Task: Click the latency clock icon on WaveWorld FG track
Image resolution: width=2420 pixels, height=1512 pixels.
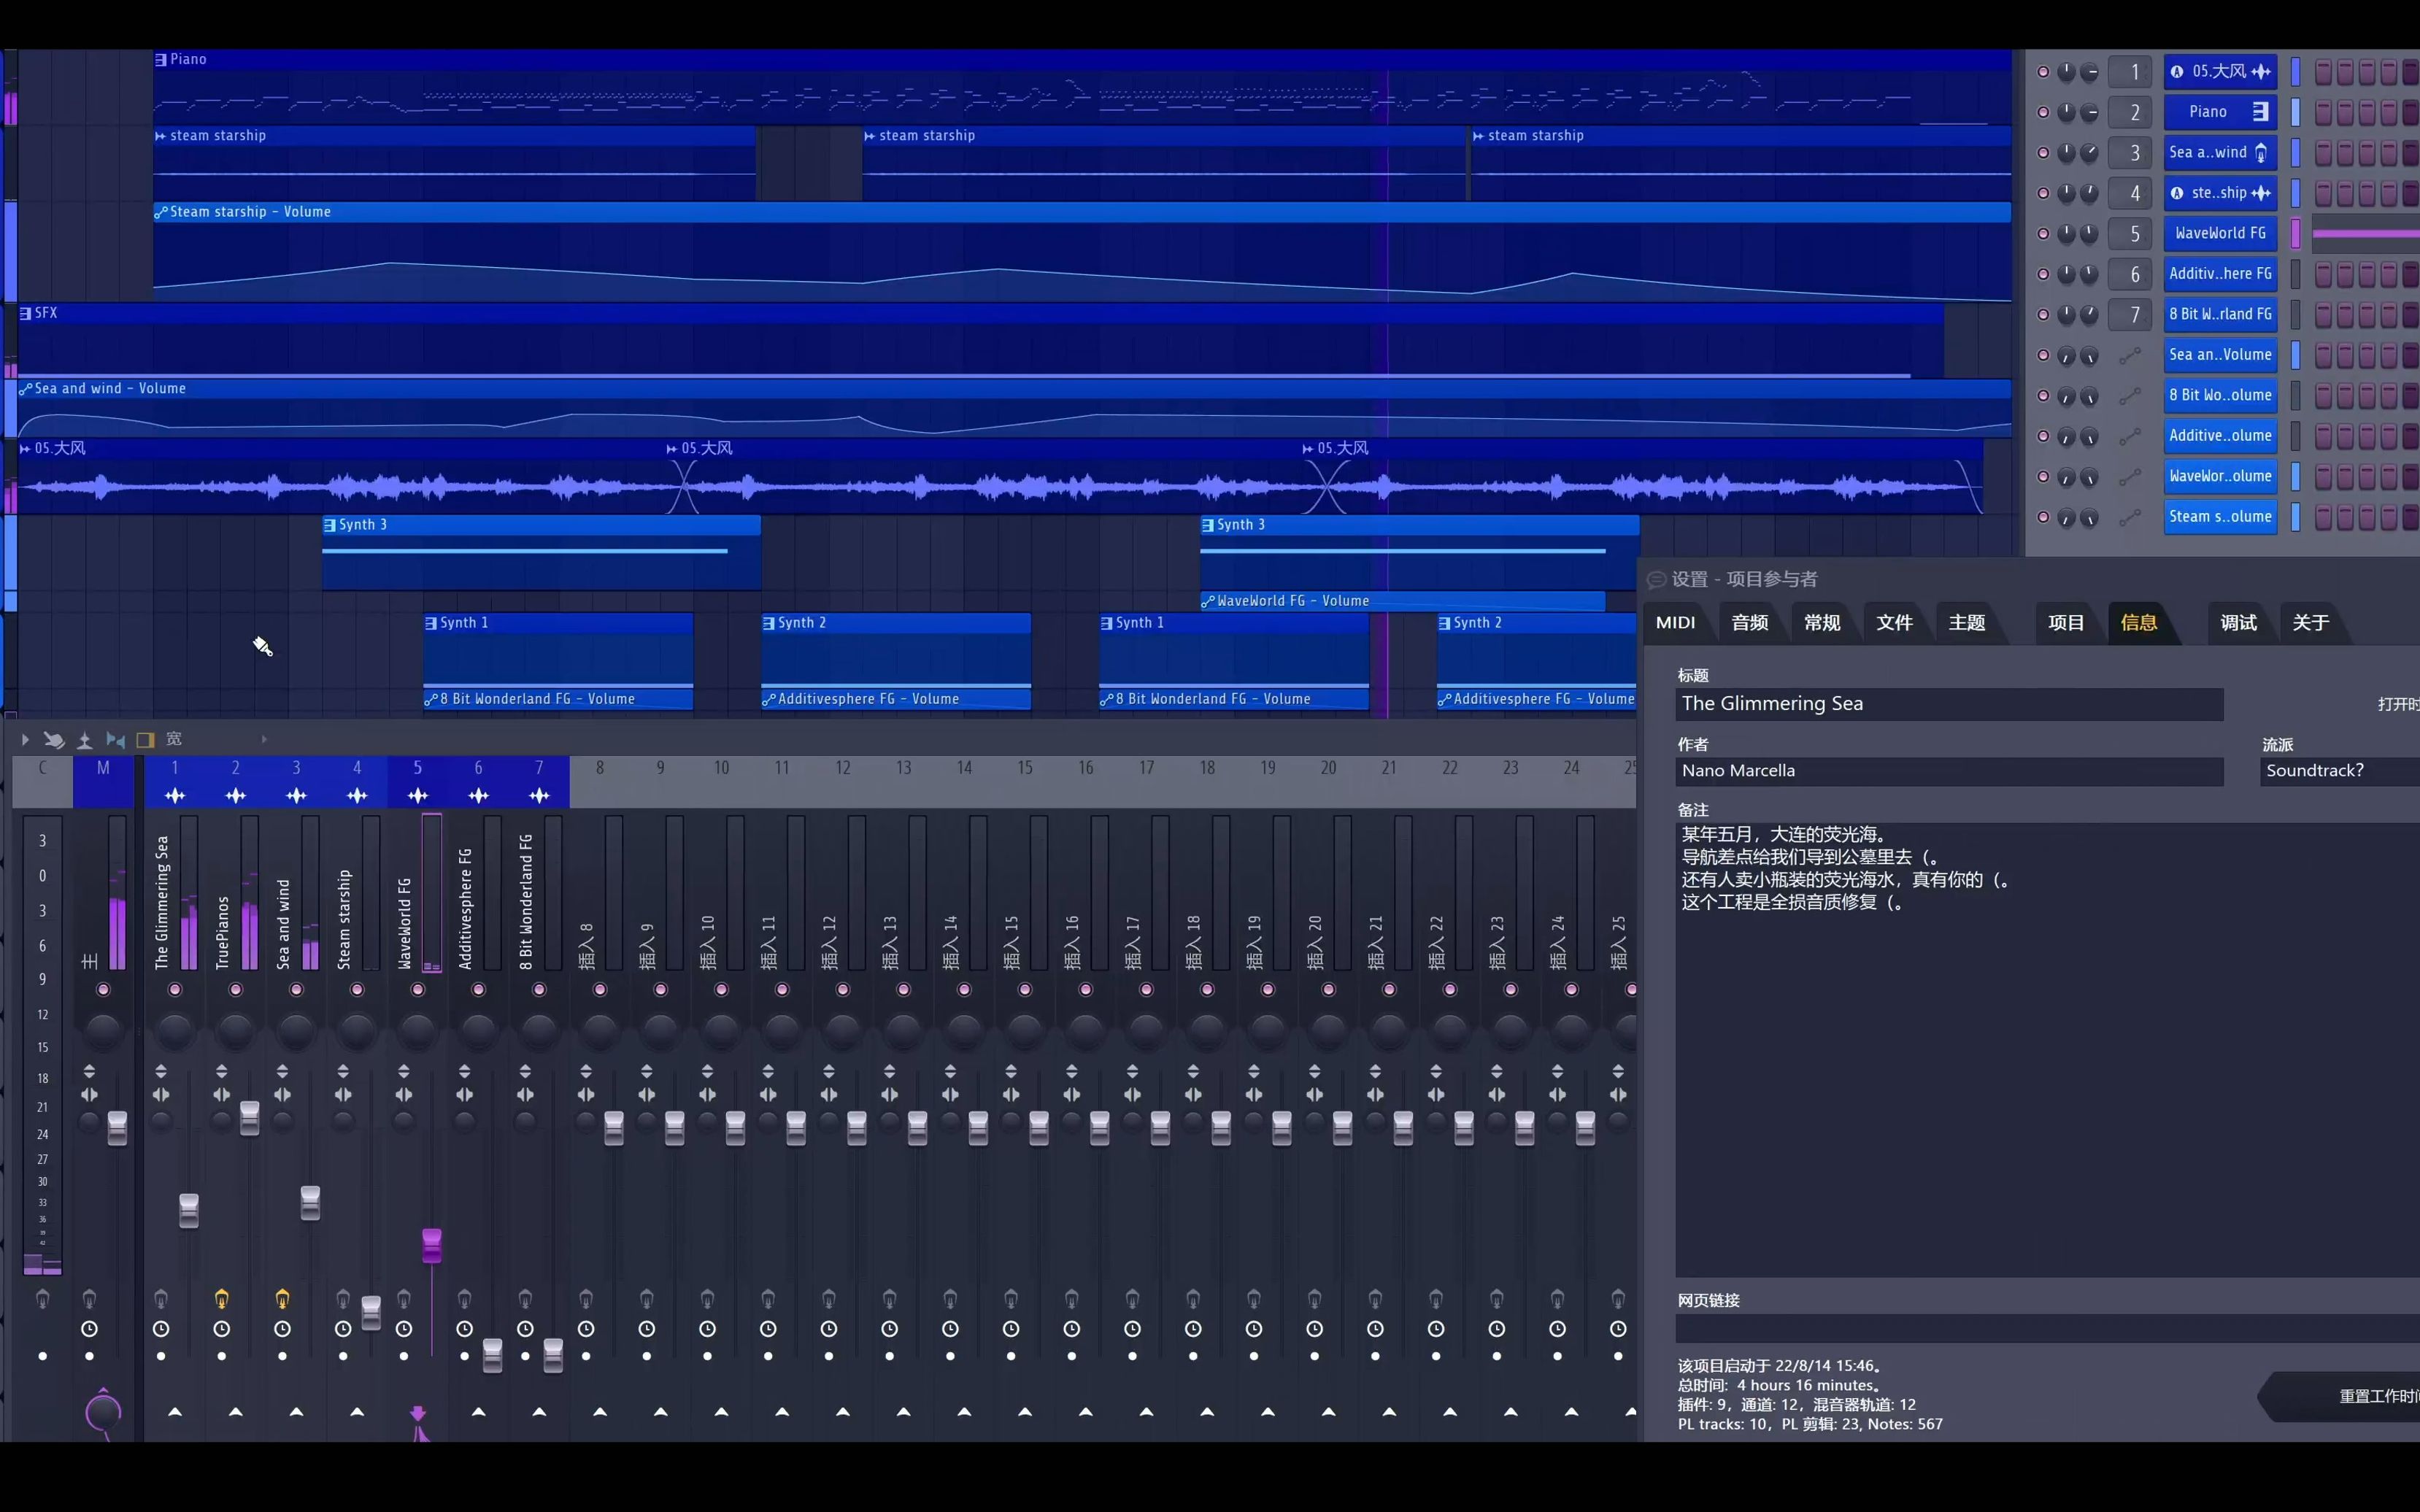Action: coord(404,1329)
